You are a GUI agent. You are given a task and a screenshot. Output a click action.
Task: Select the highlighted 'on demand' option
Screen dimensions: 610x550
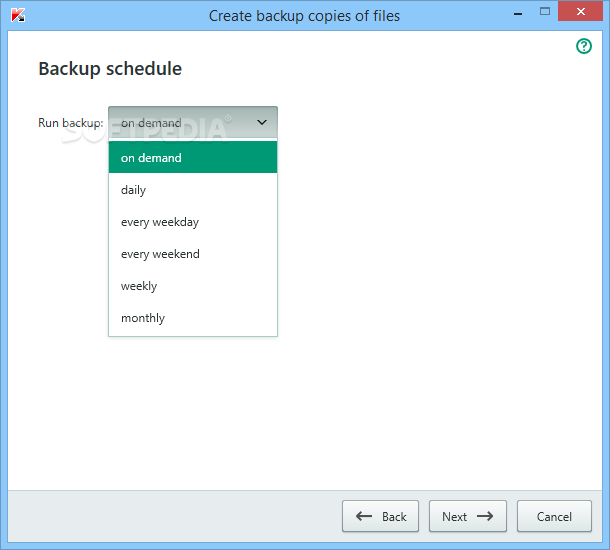coord(193,158)
